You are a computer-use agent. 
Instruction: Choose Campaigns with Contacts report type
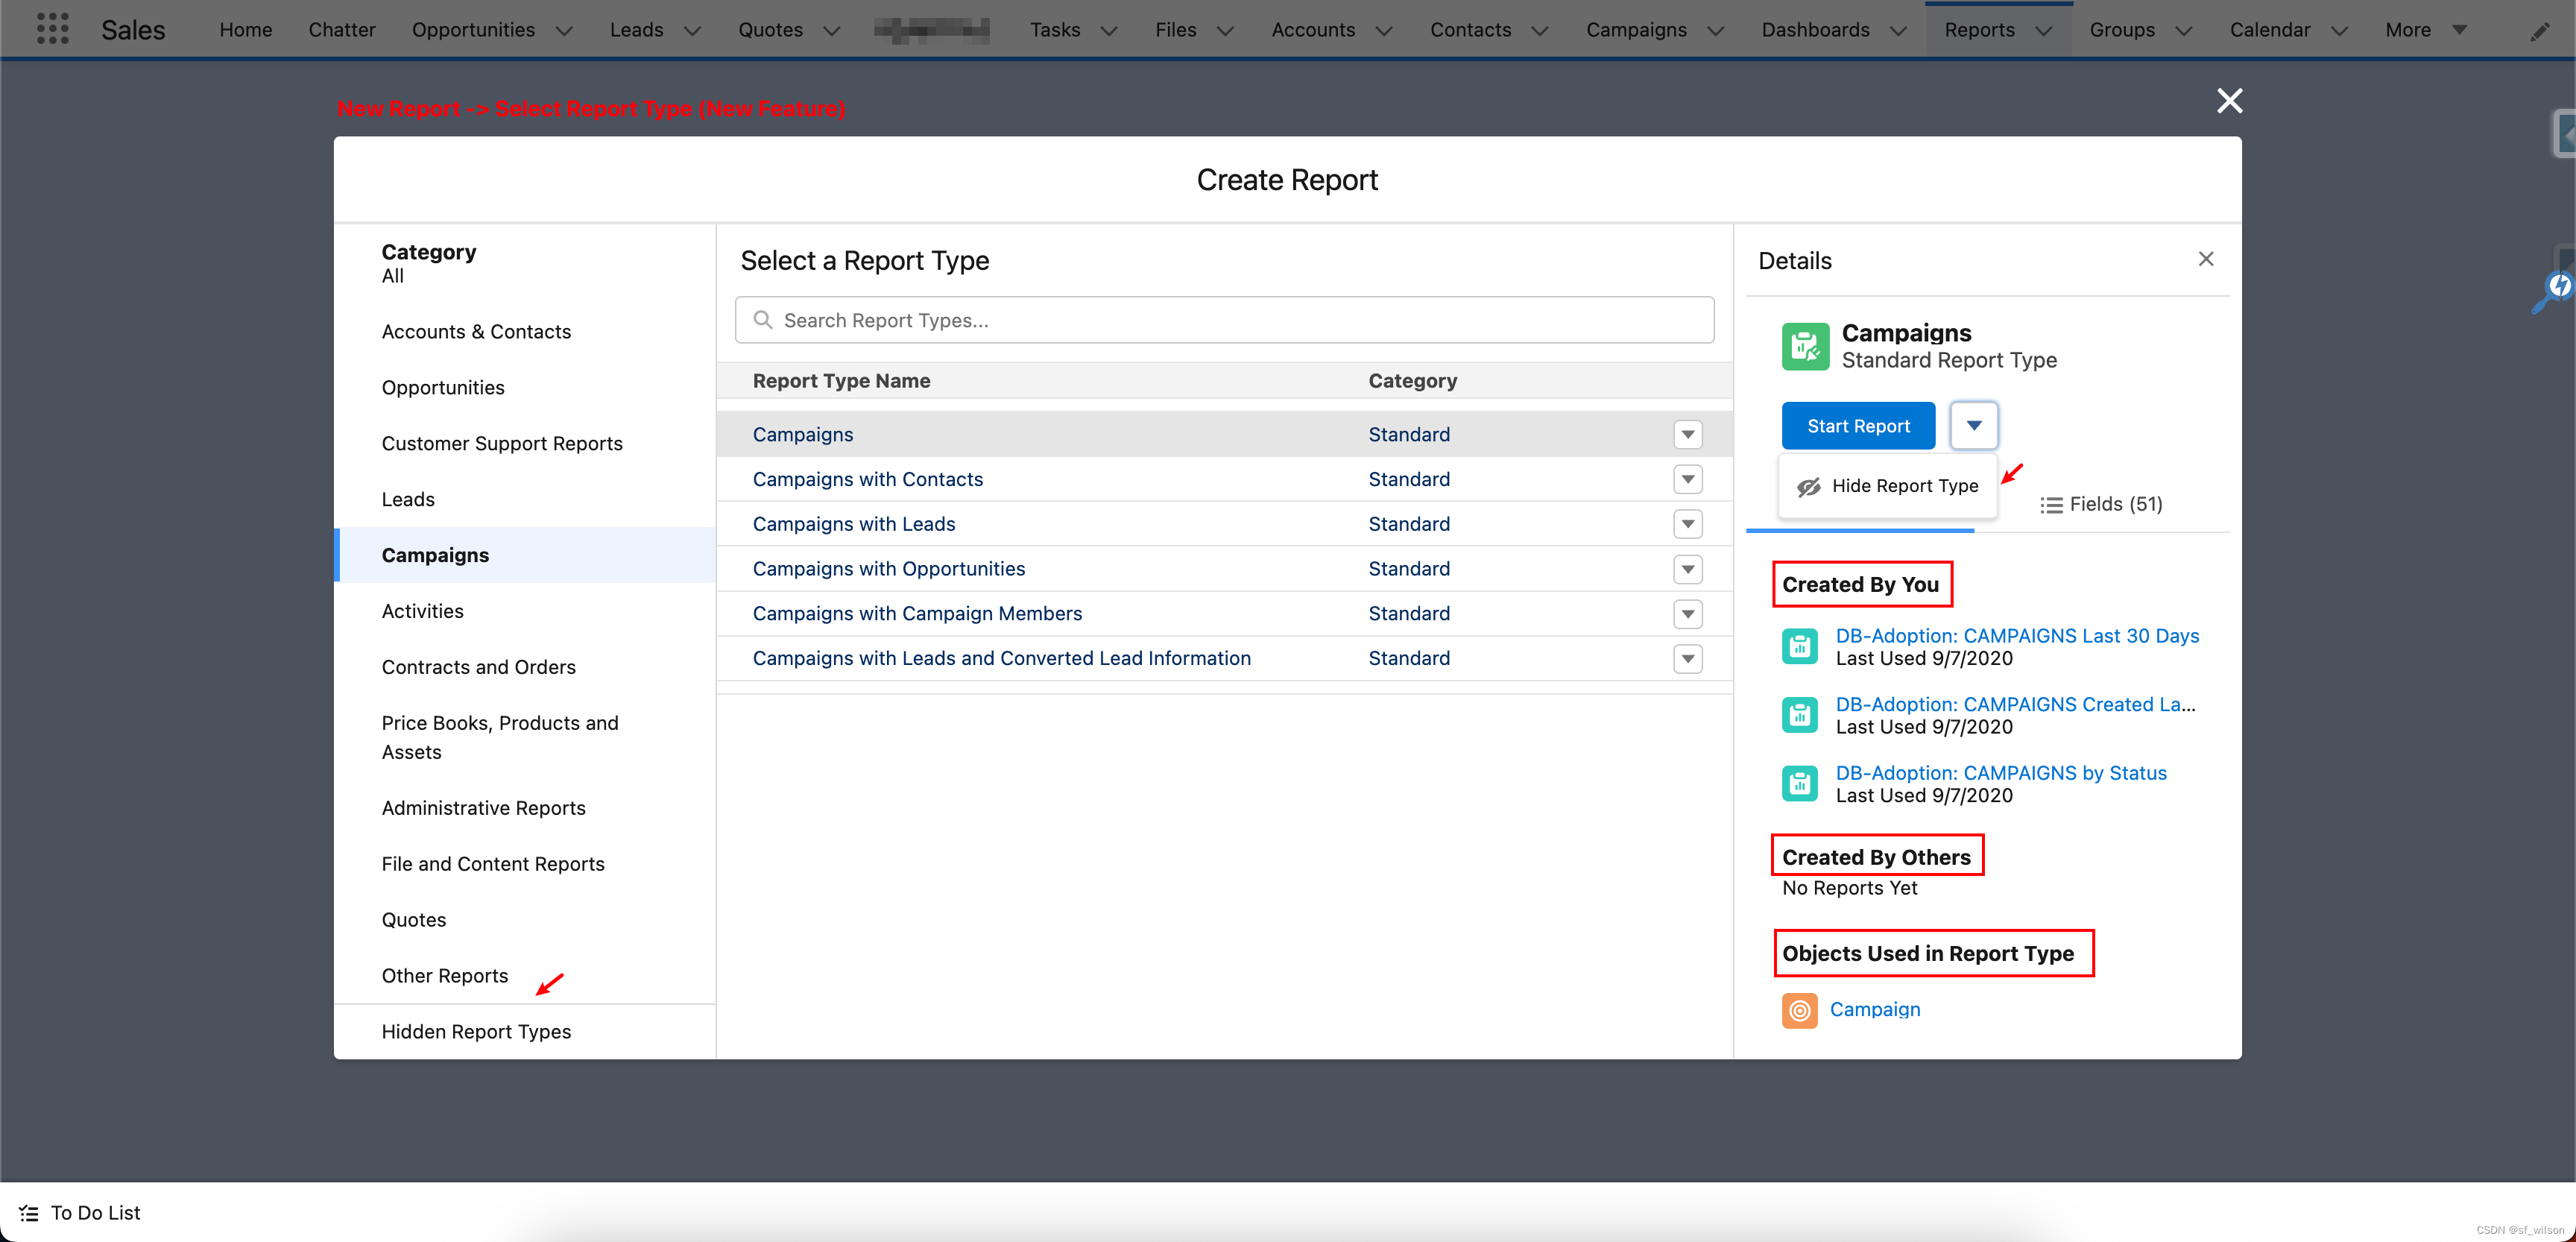coord(868,480)
